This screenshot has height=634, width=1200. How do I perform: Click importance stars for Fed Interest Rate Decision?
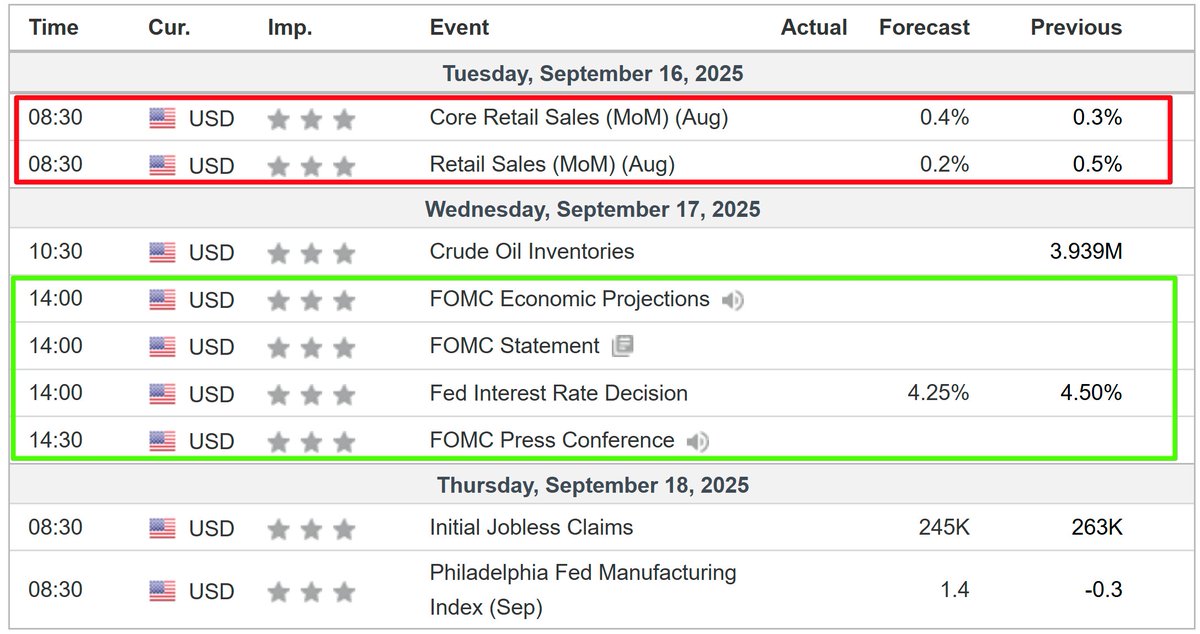(x=311, y=394)
